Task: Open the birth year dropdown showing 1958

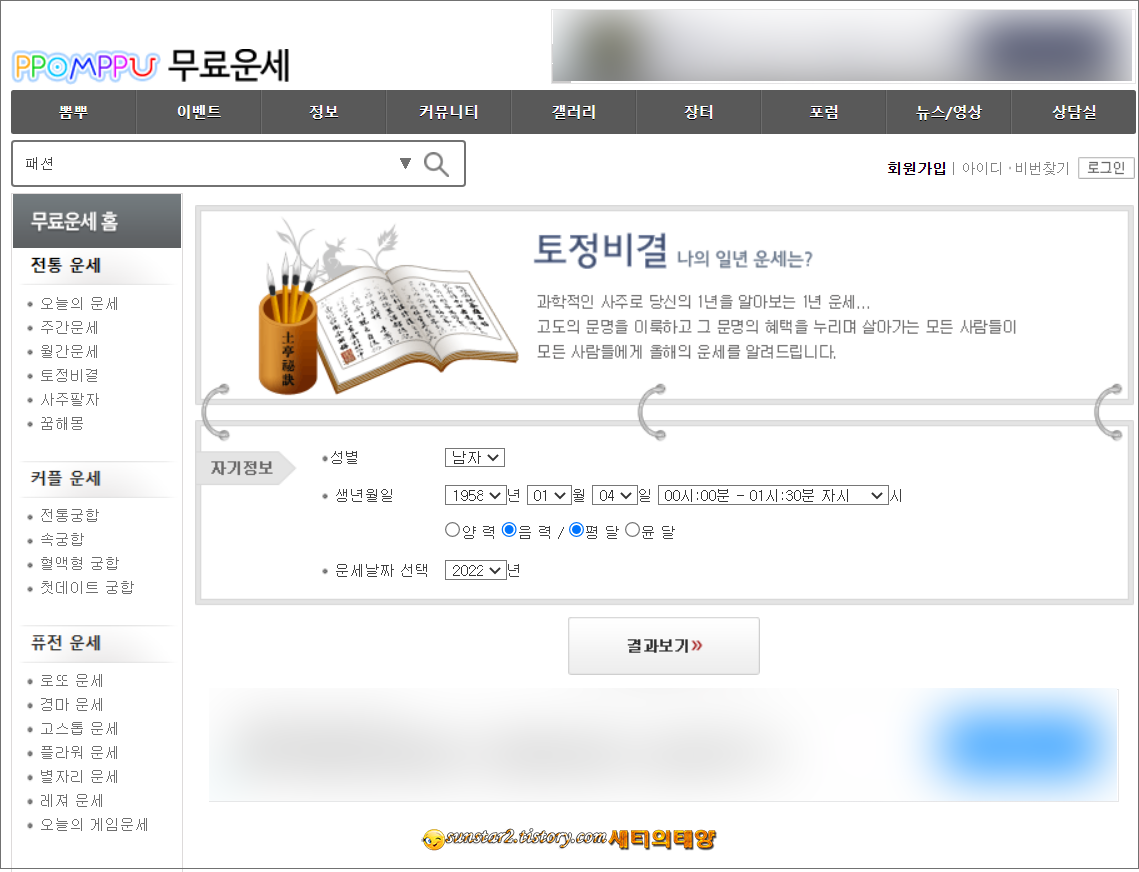Action: click(475, 494)
